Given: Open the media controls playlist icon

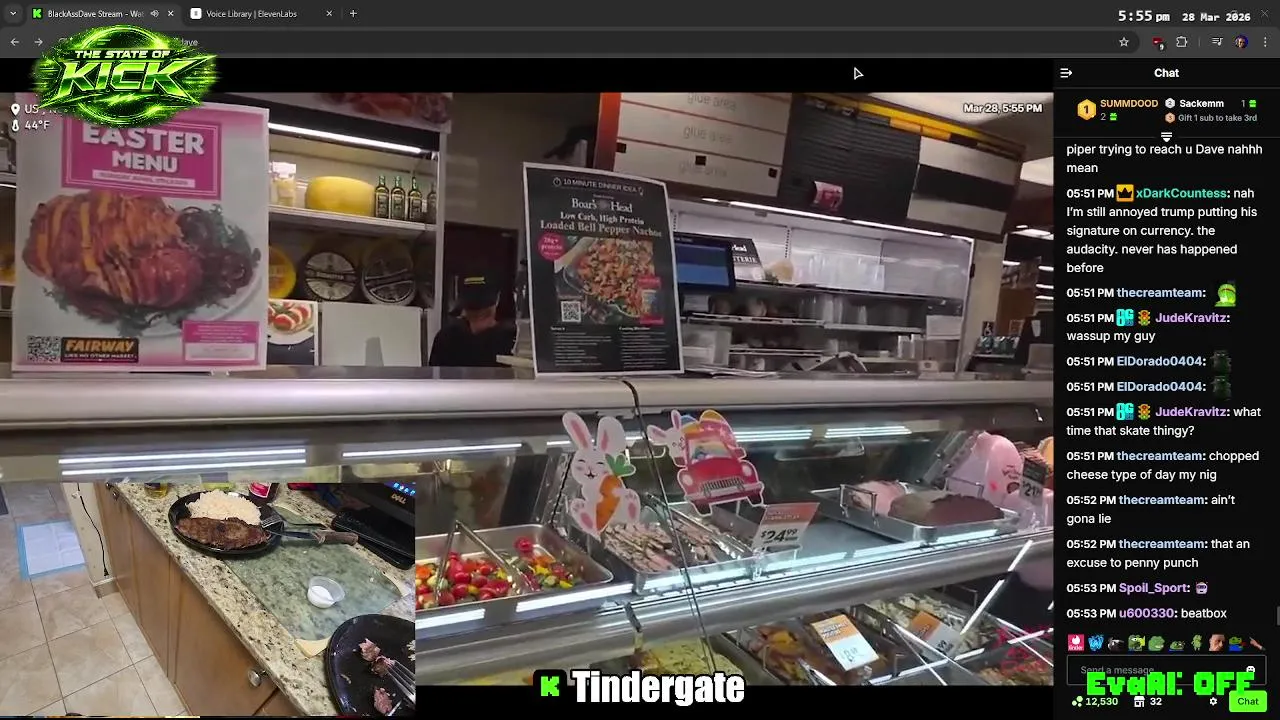Looking at the screenshot, I should coord(1217,42).
